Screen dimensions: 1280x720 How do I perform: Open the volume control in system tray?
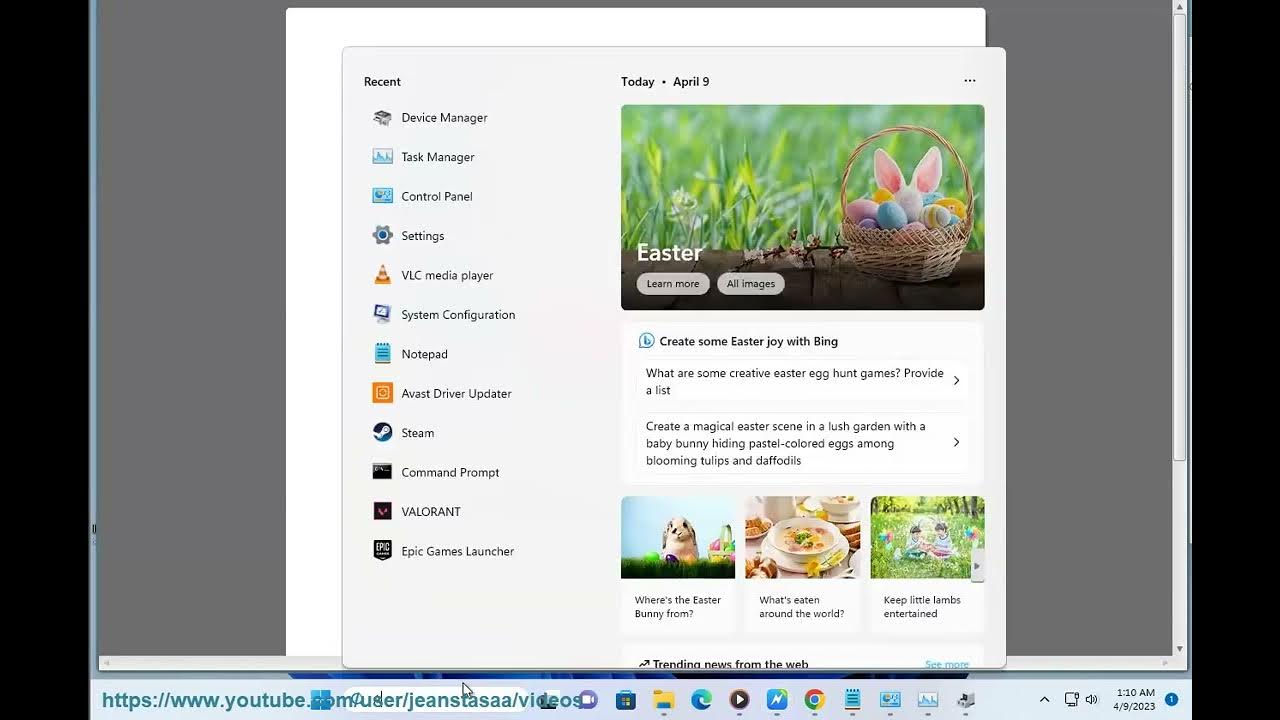[1091, 700]
